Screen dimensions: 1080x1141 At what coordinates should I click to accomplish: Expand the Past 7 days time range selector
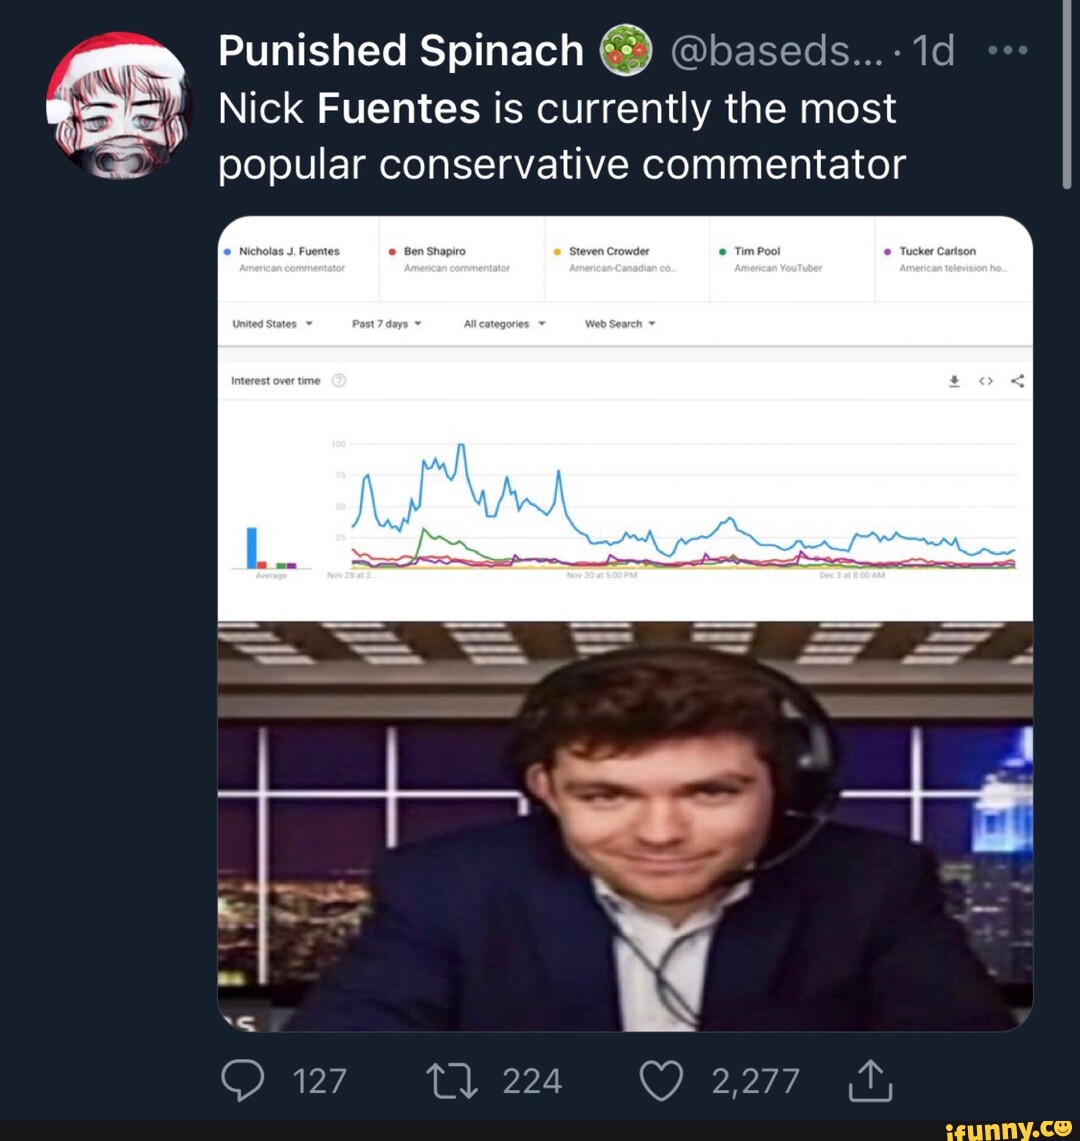click(387, 323)
